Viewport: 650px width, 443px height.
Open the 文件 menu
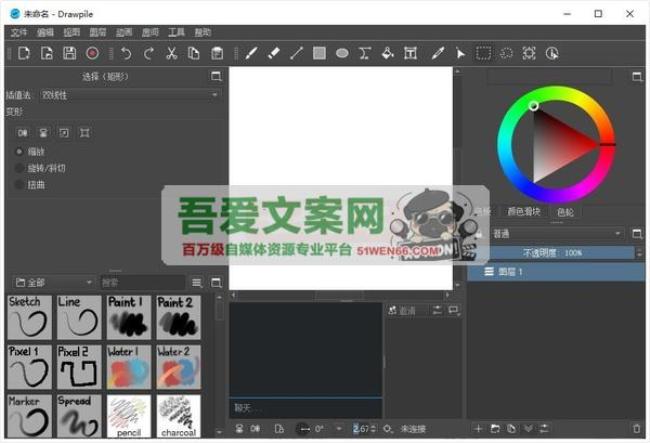[x=19, y=33]
